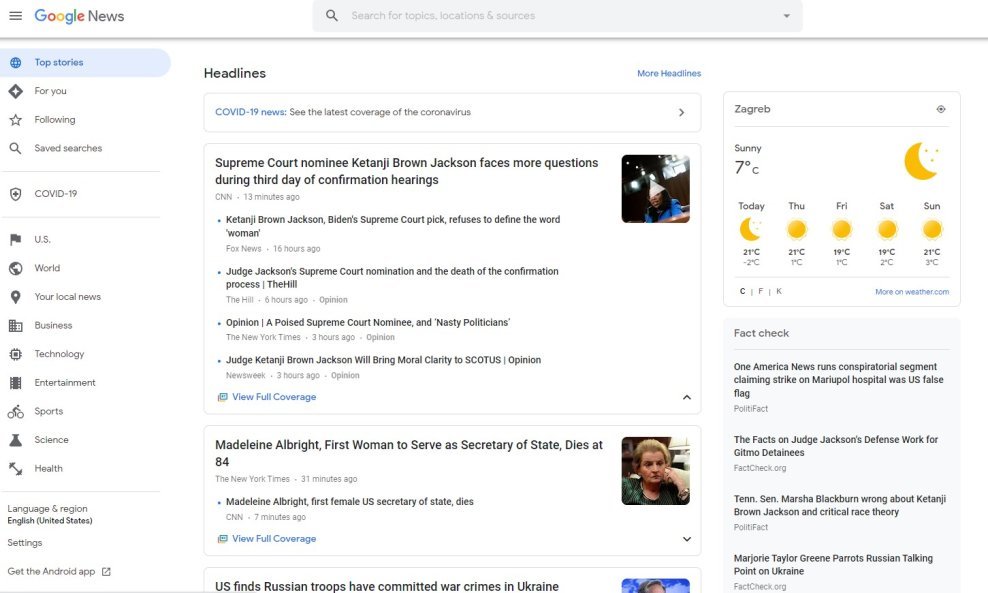
Task: Open CNN article on Albright's death
Action: (350, 502)
